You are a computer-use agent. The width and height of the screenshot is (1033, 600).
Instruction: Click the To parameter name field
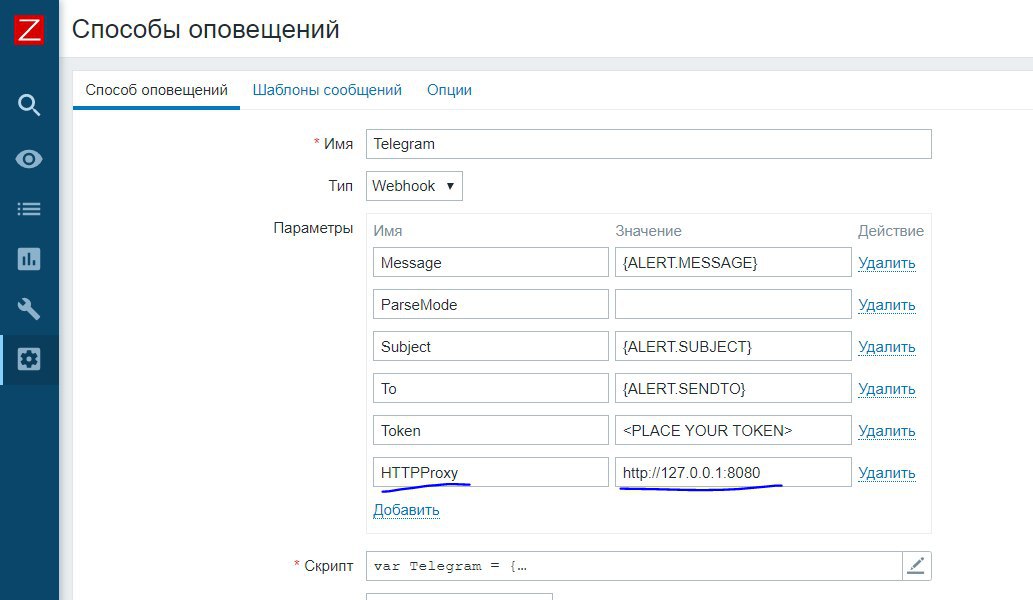coord(491,389)
